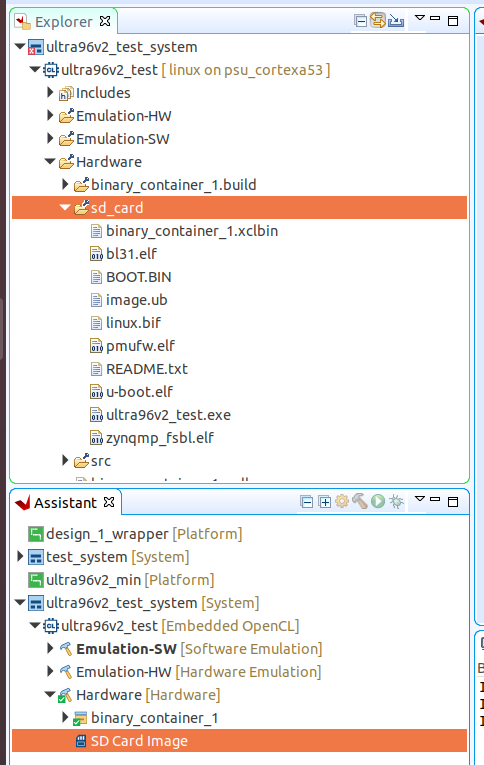Minimize the Explorer view
The height and width of the screenshot is (765, 484).
(x=435, y=18)
